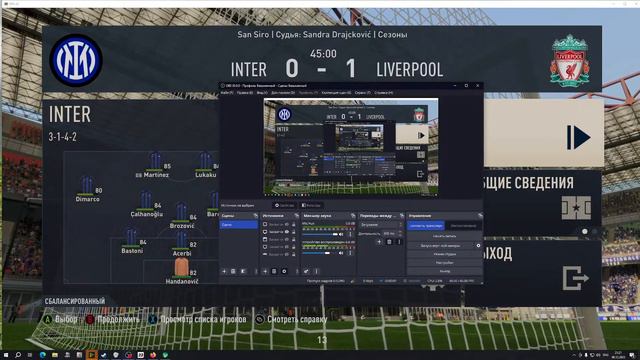Toggle lock on the third source
Image resolution: width=640 pixels, height=360 pixels.
coord(293,239)
